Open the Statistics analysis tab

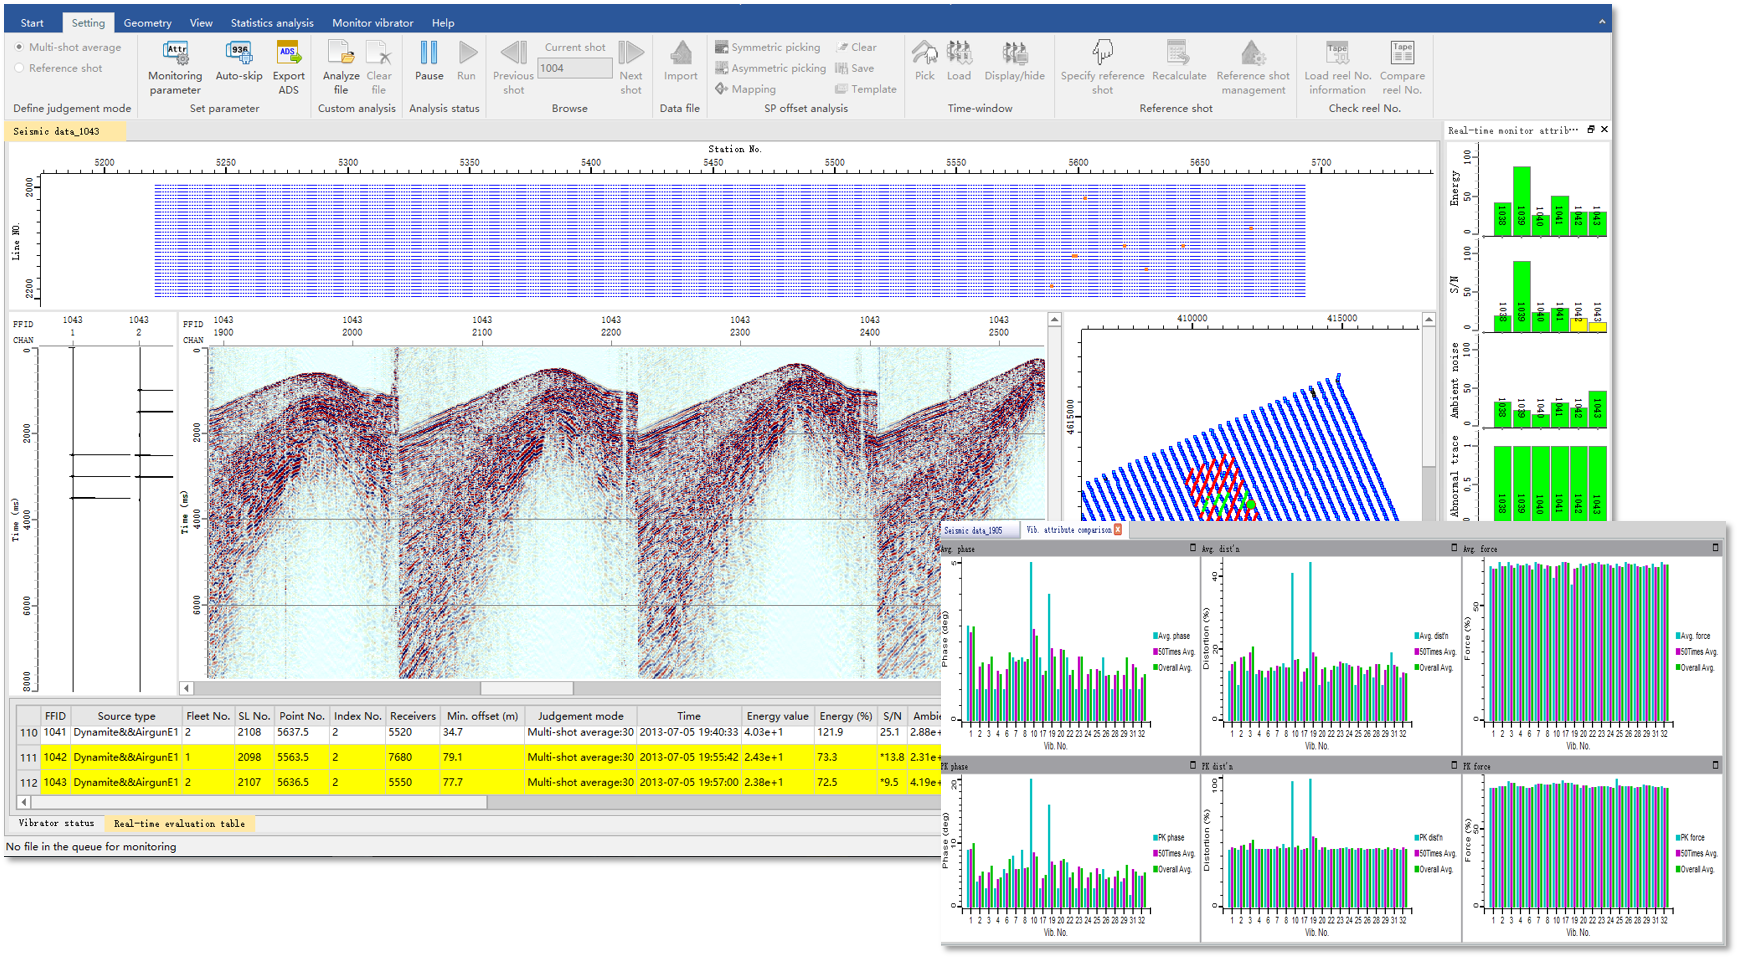272,22
